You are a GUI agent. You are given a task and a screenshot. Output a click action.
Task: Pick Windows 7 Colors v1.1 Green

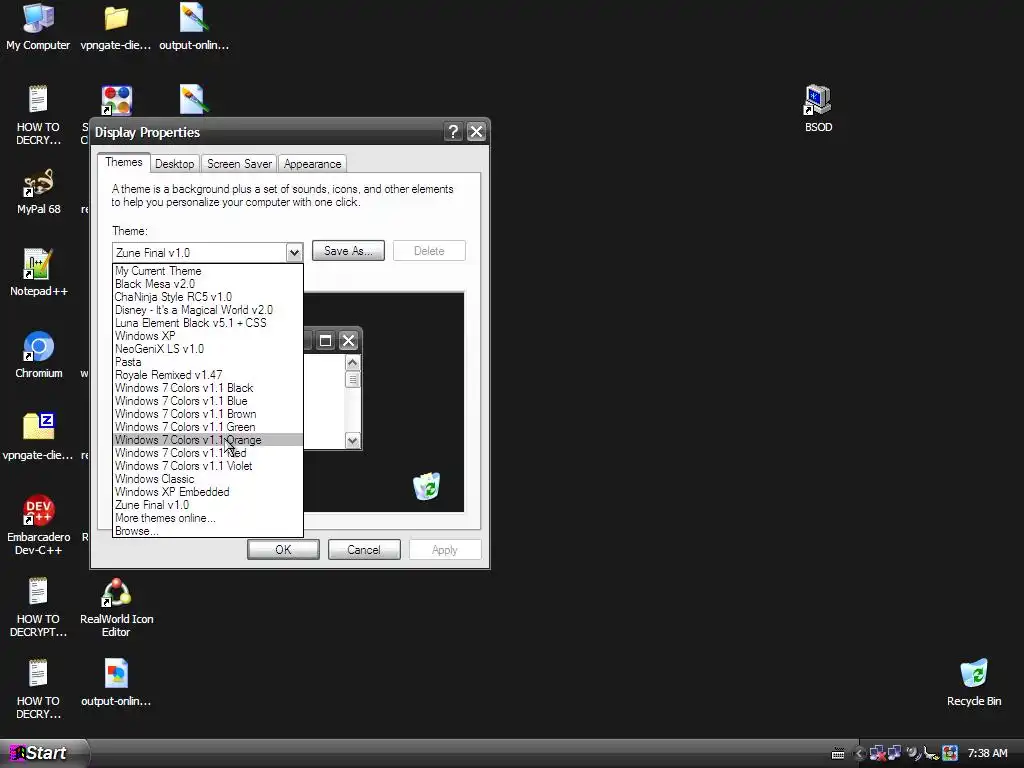(208, 427)
